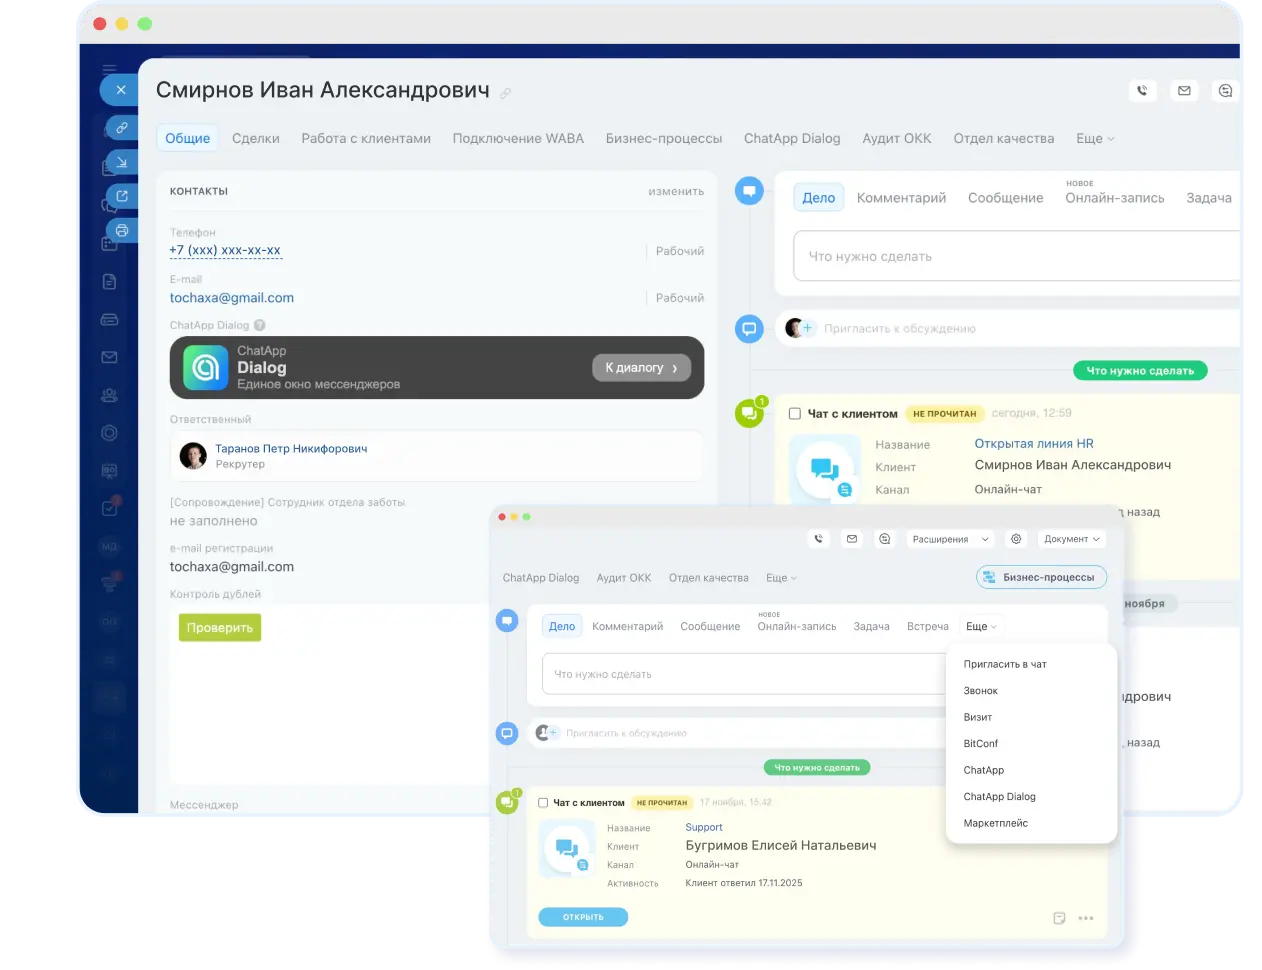Screen dimensions: 1262x970
Task: Click the print icon in side panel
Action: tap(121, 230)
